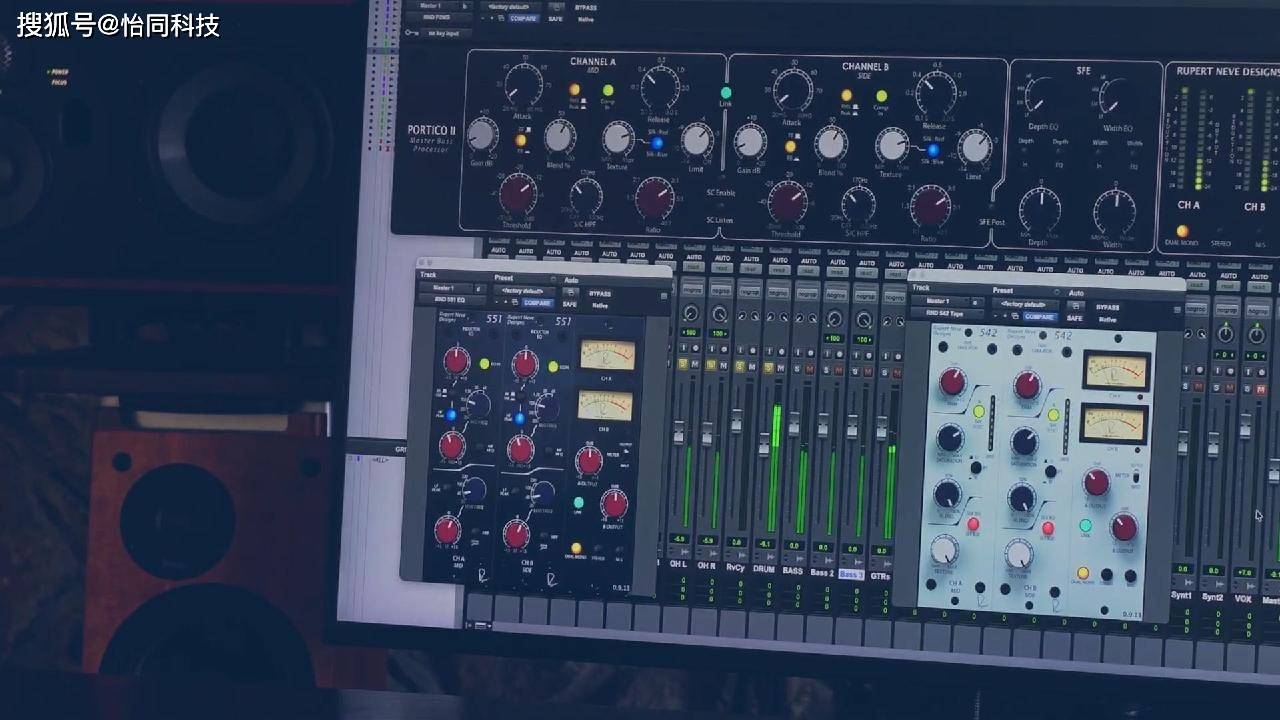Click CH B yellow button on RND 542
1280x720 pixels.
pos(1053,415)
